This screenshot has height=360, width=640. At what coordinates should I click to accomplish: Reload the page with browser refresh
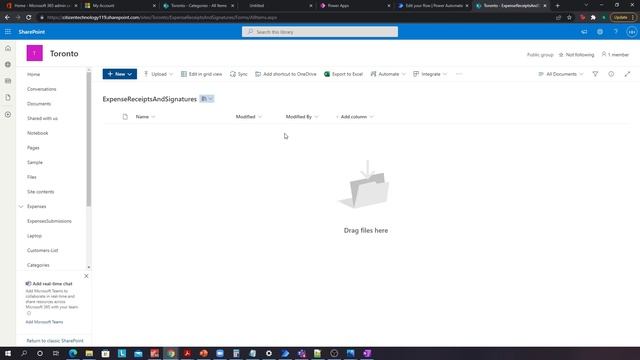coord(29,18)
